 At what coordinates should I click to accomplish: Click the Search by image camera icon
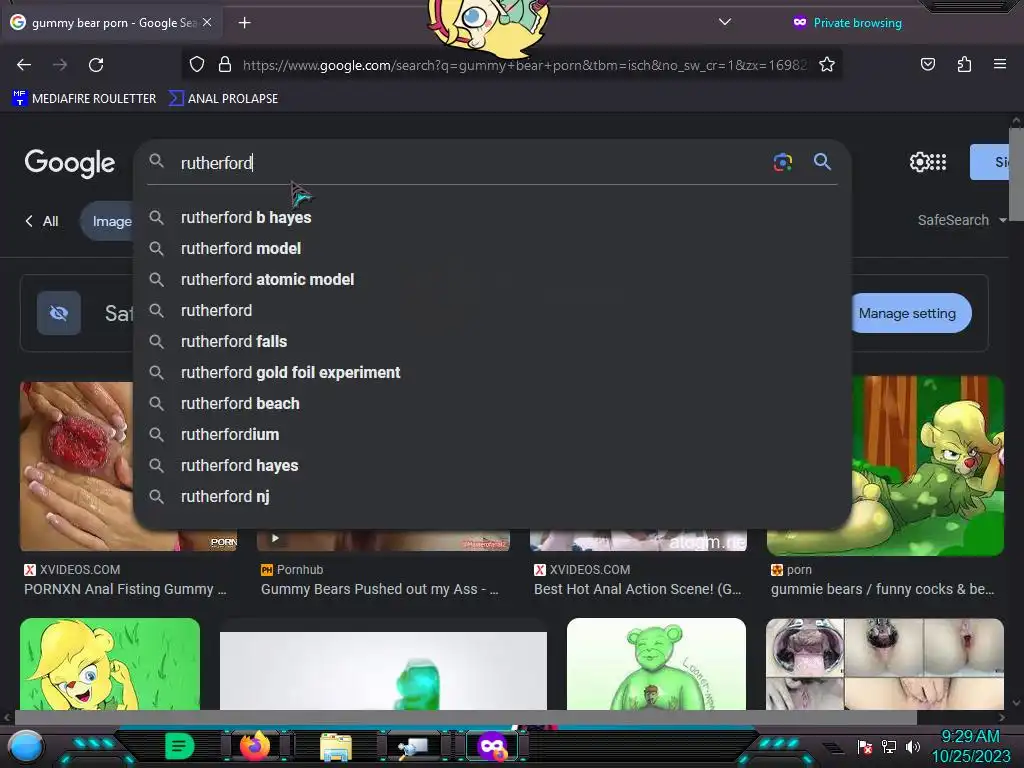782,162
